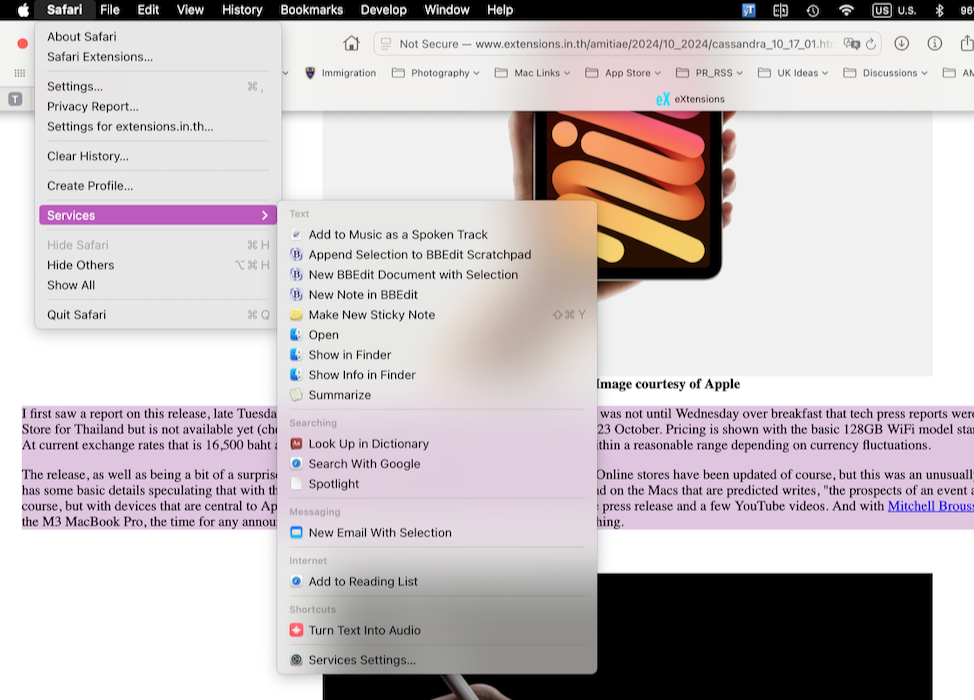
Task: Click the Bluetooth menu bar icon
Action: (x=939, y=10)
